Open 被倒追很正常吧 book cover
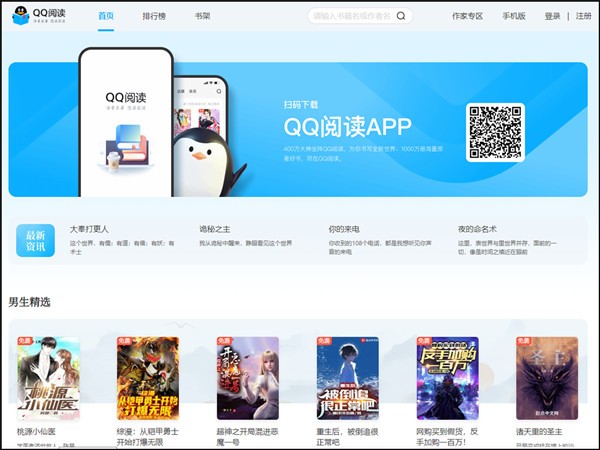 point(348,378)
